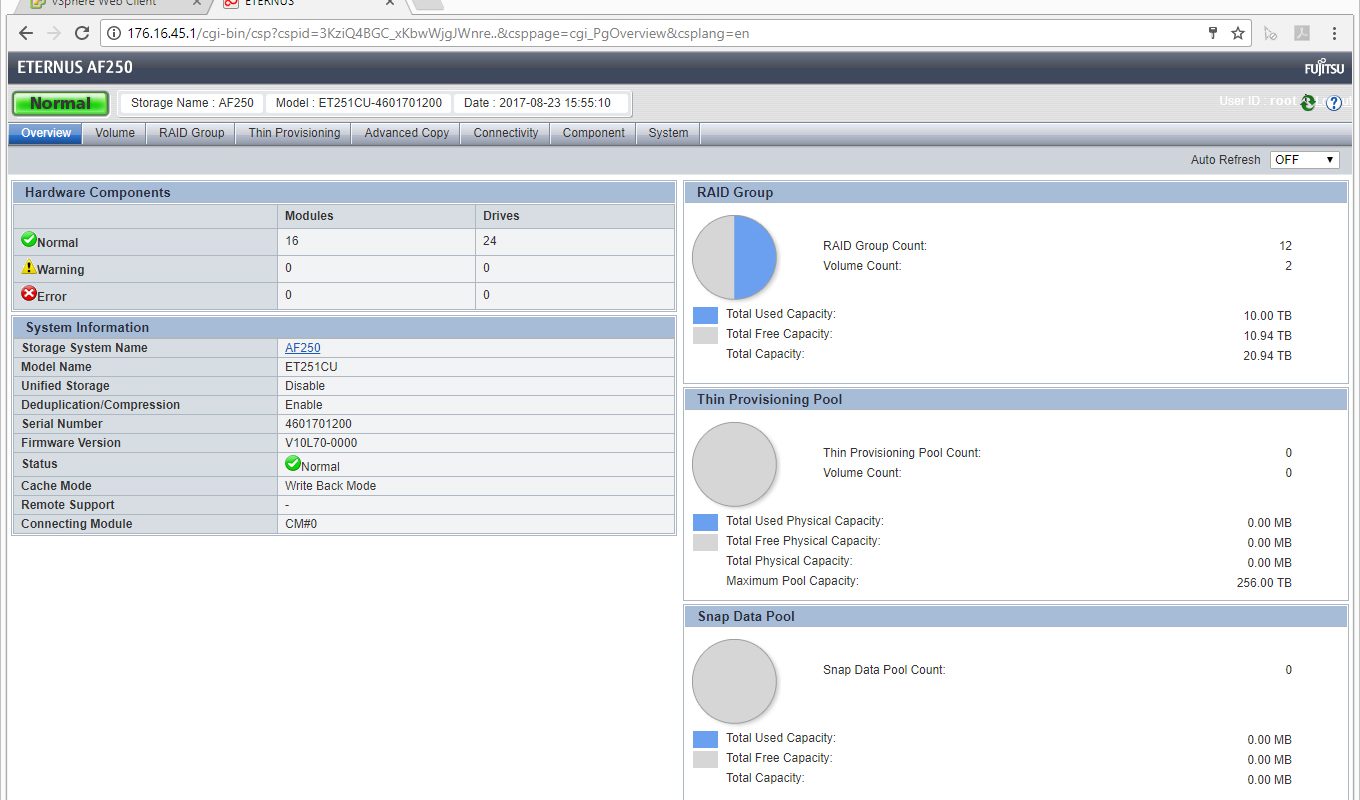Image resolution: width=1360 pixels, height=800 pixels.
Task: Click the green Normal status button
Action: [x=60, y=103]
